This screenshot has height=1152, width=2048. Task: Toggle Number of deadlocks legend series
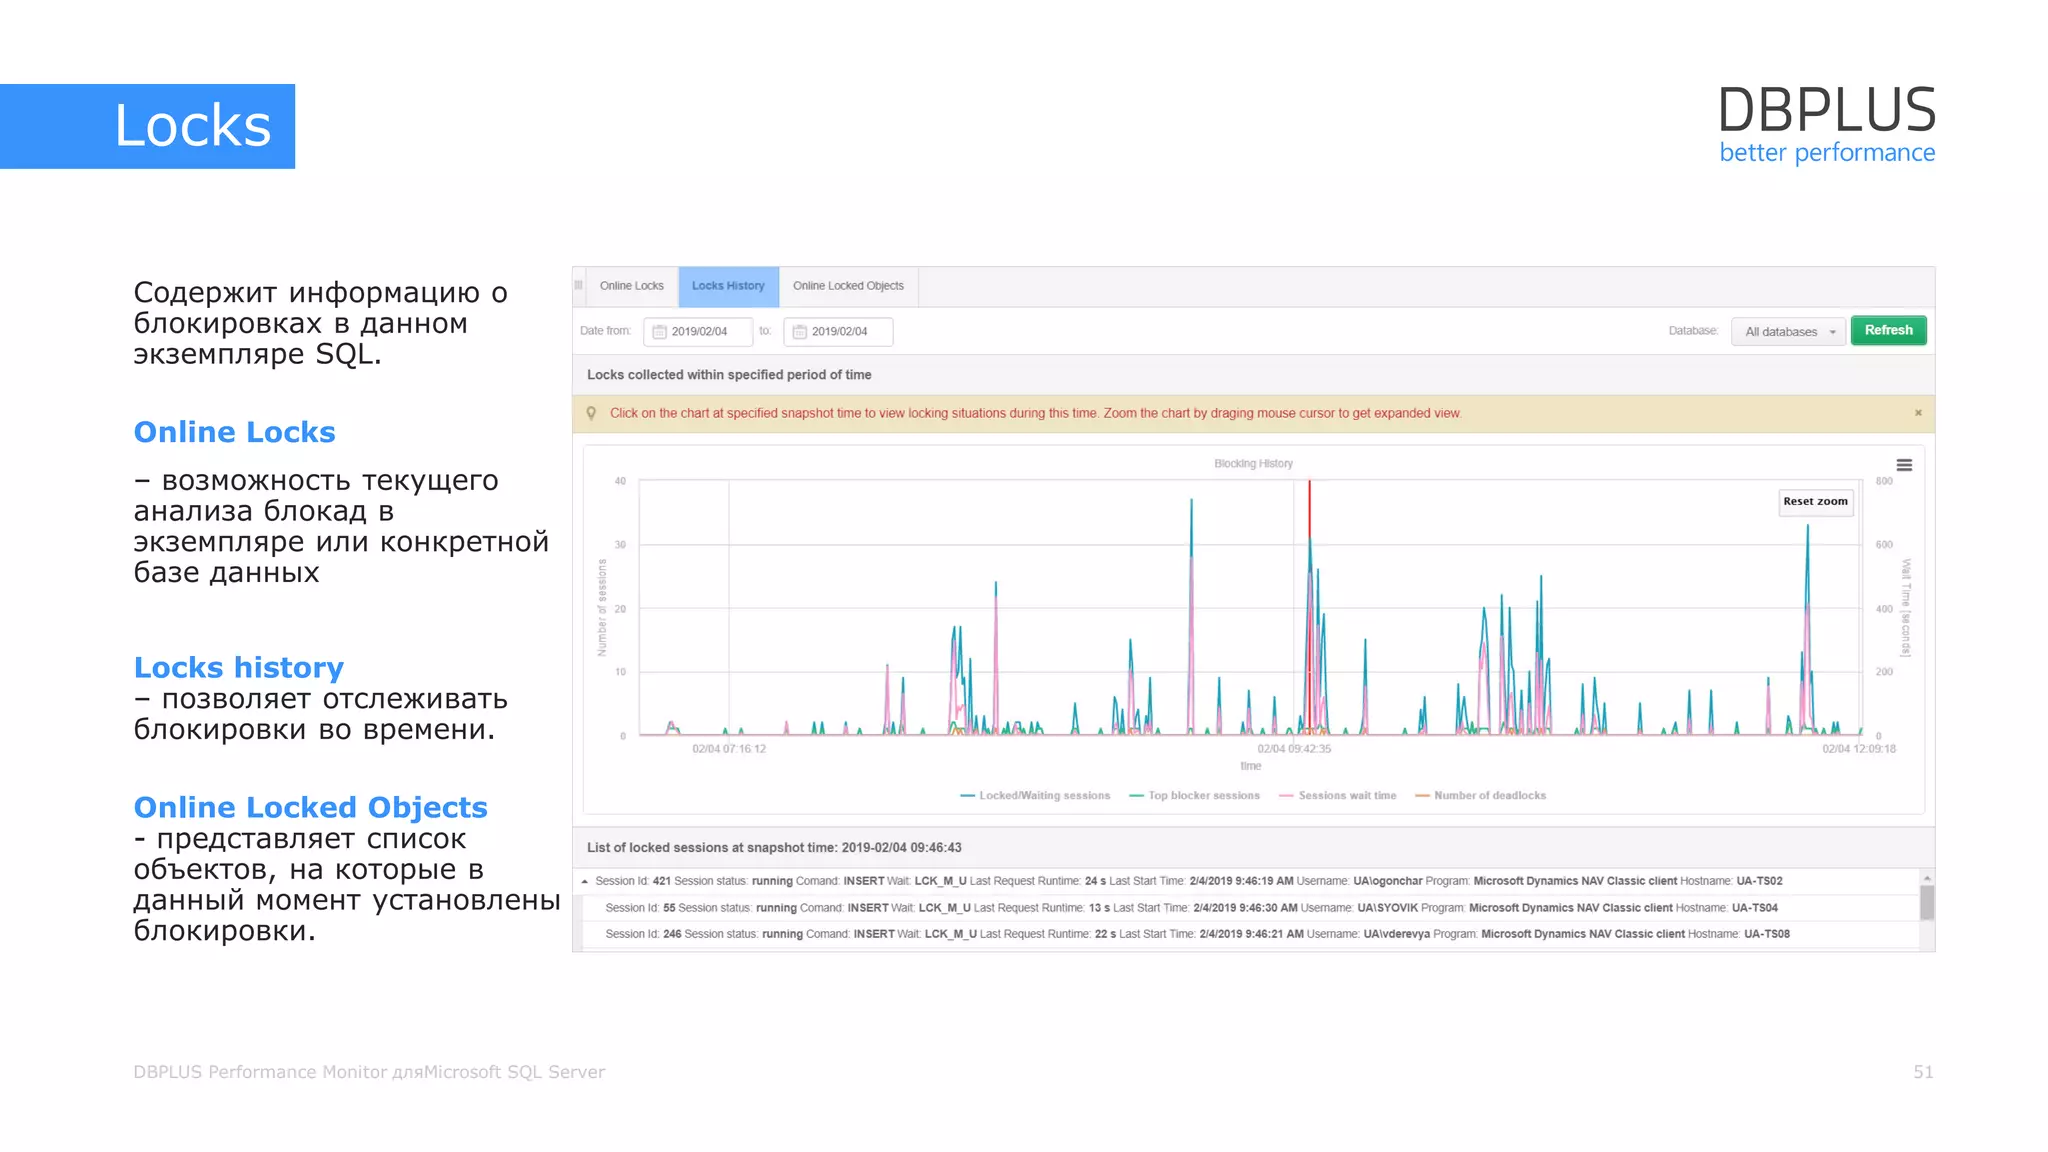tap(1480, 796)
